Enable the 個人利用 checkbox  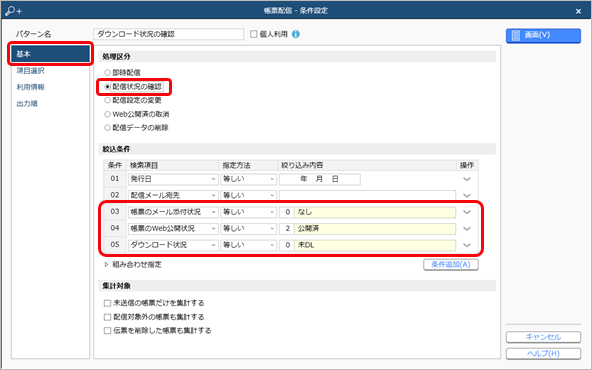coord(254,34)
